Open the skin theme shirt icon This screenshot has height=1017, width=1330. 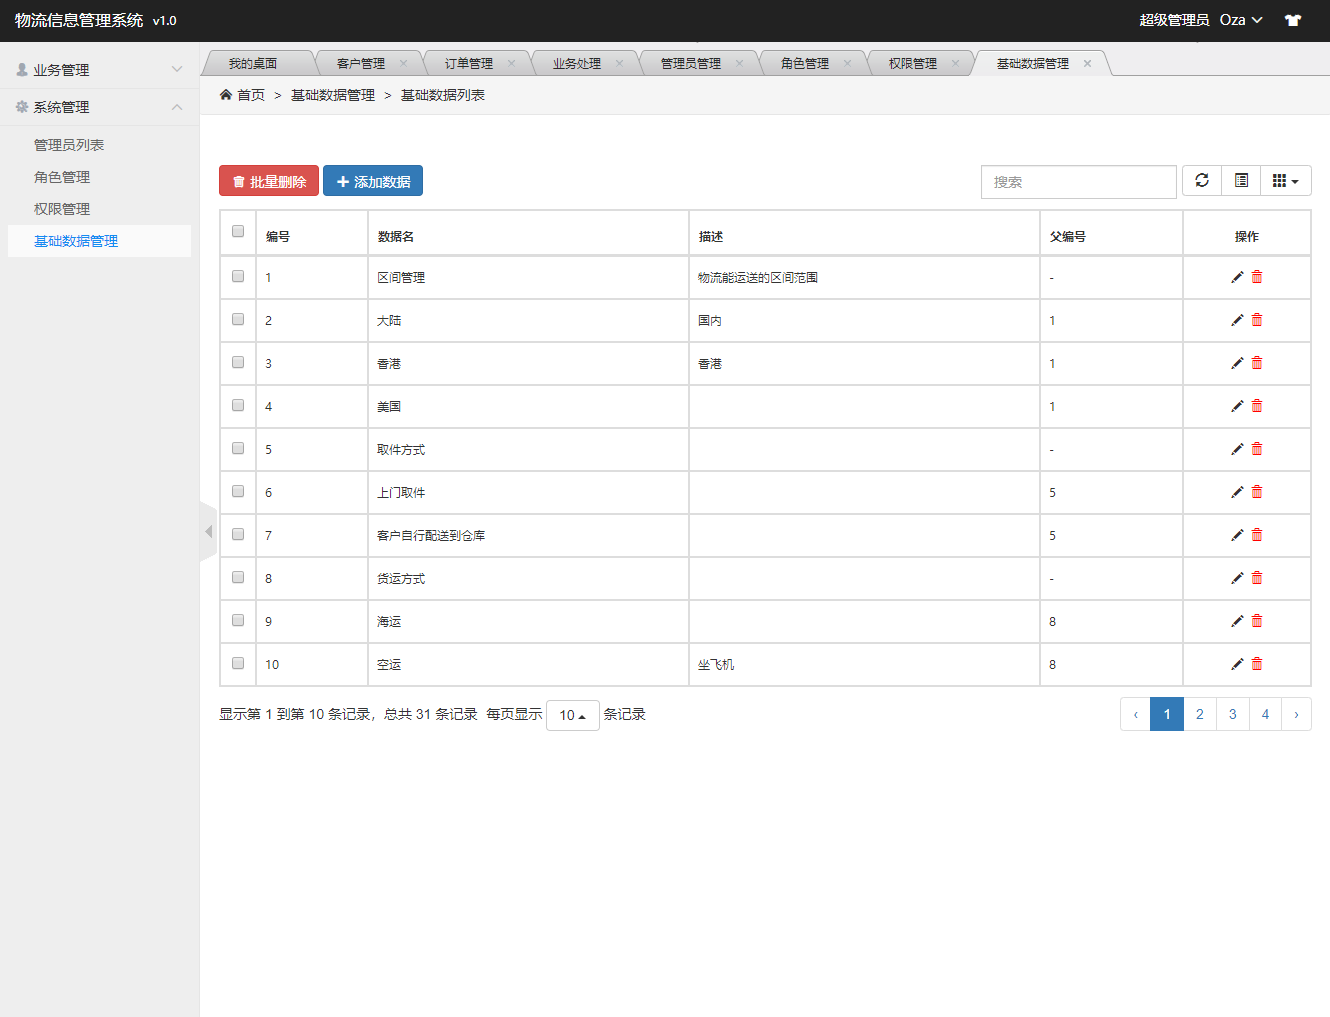click(x=1293, y=20)
